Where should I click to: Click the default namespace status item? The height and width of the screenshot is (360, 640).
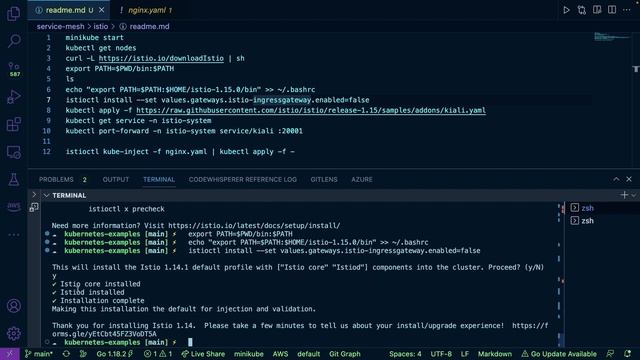point(309,354)
